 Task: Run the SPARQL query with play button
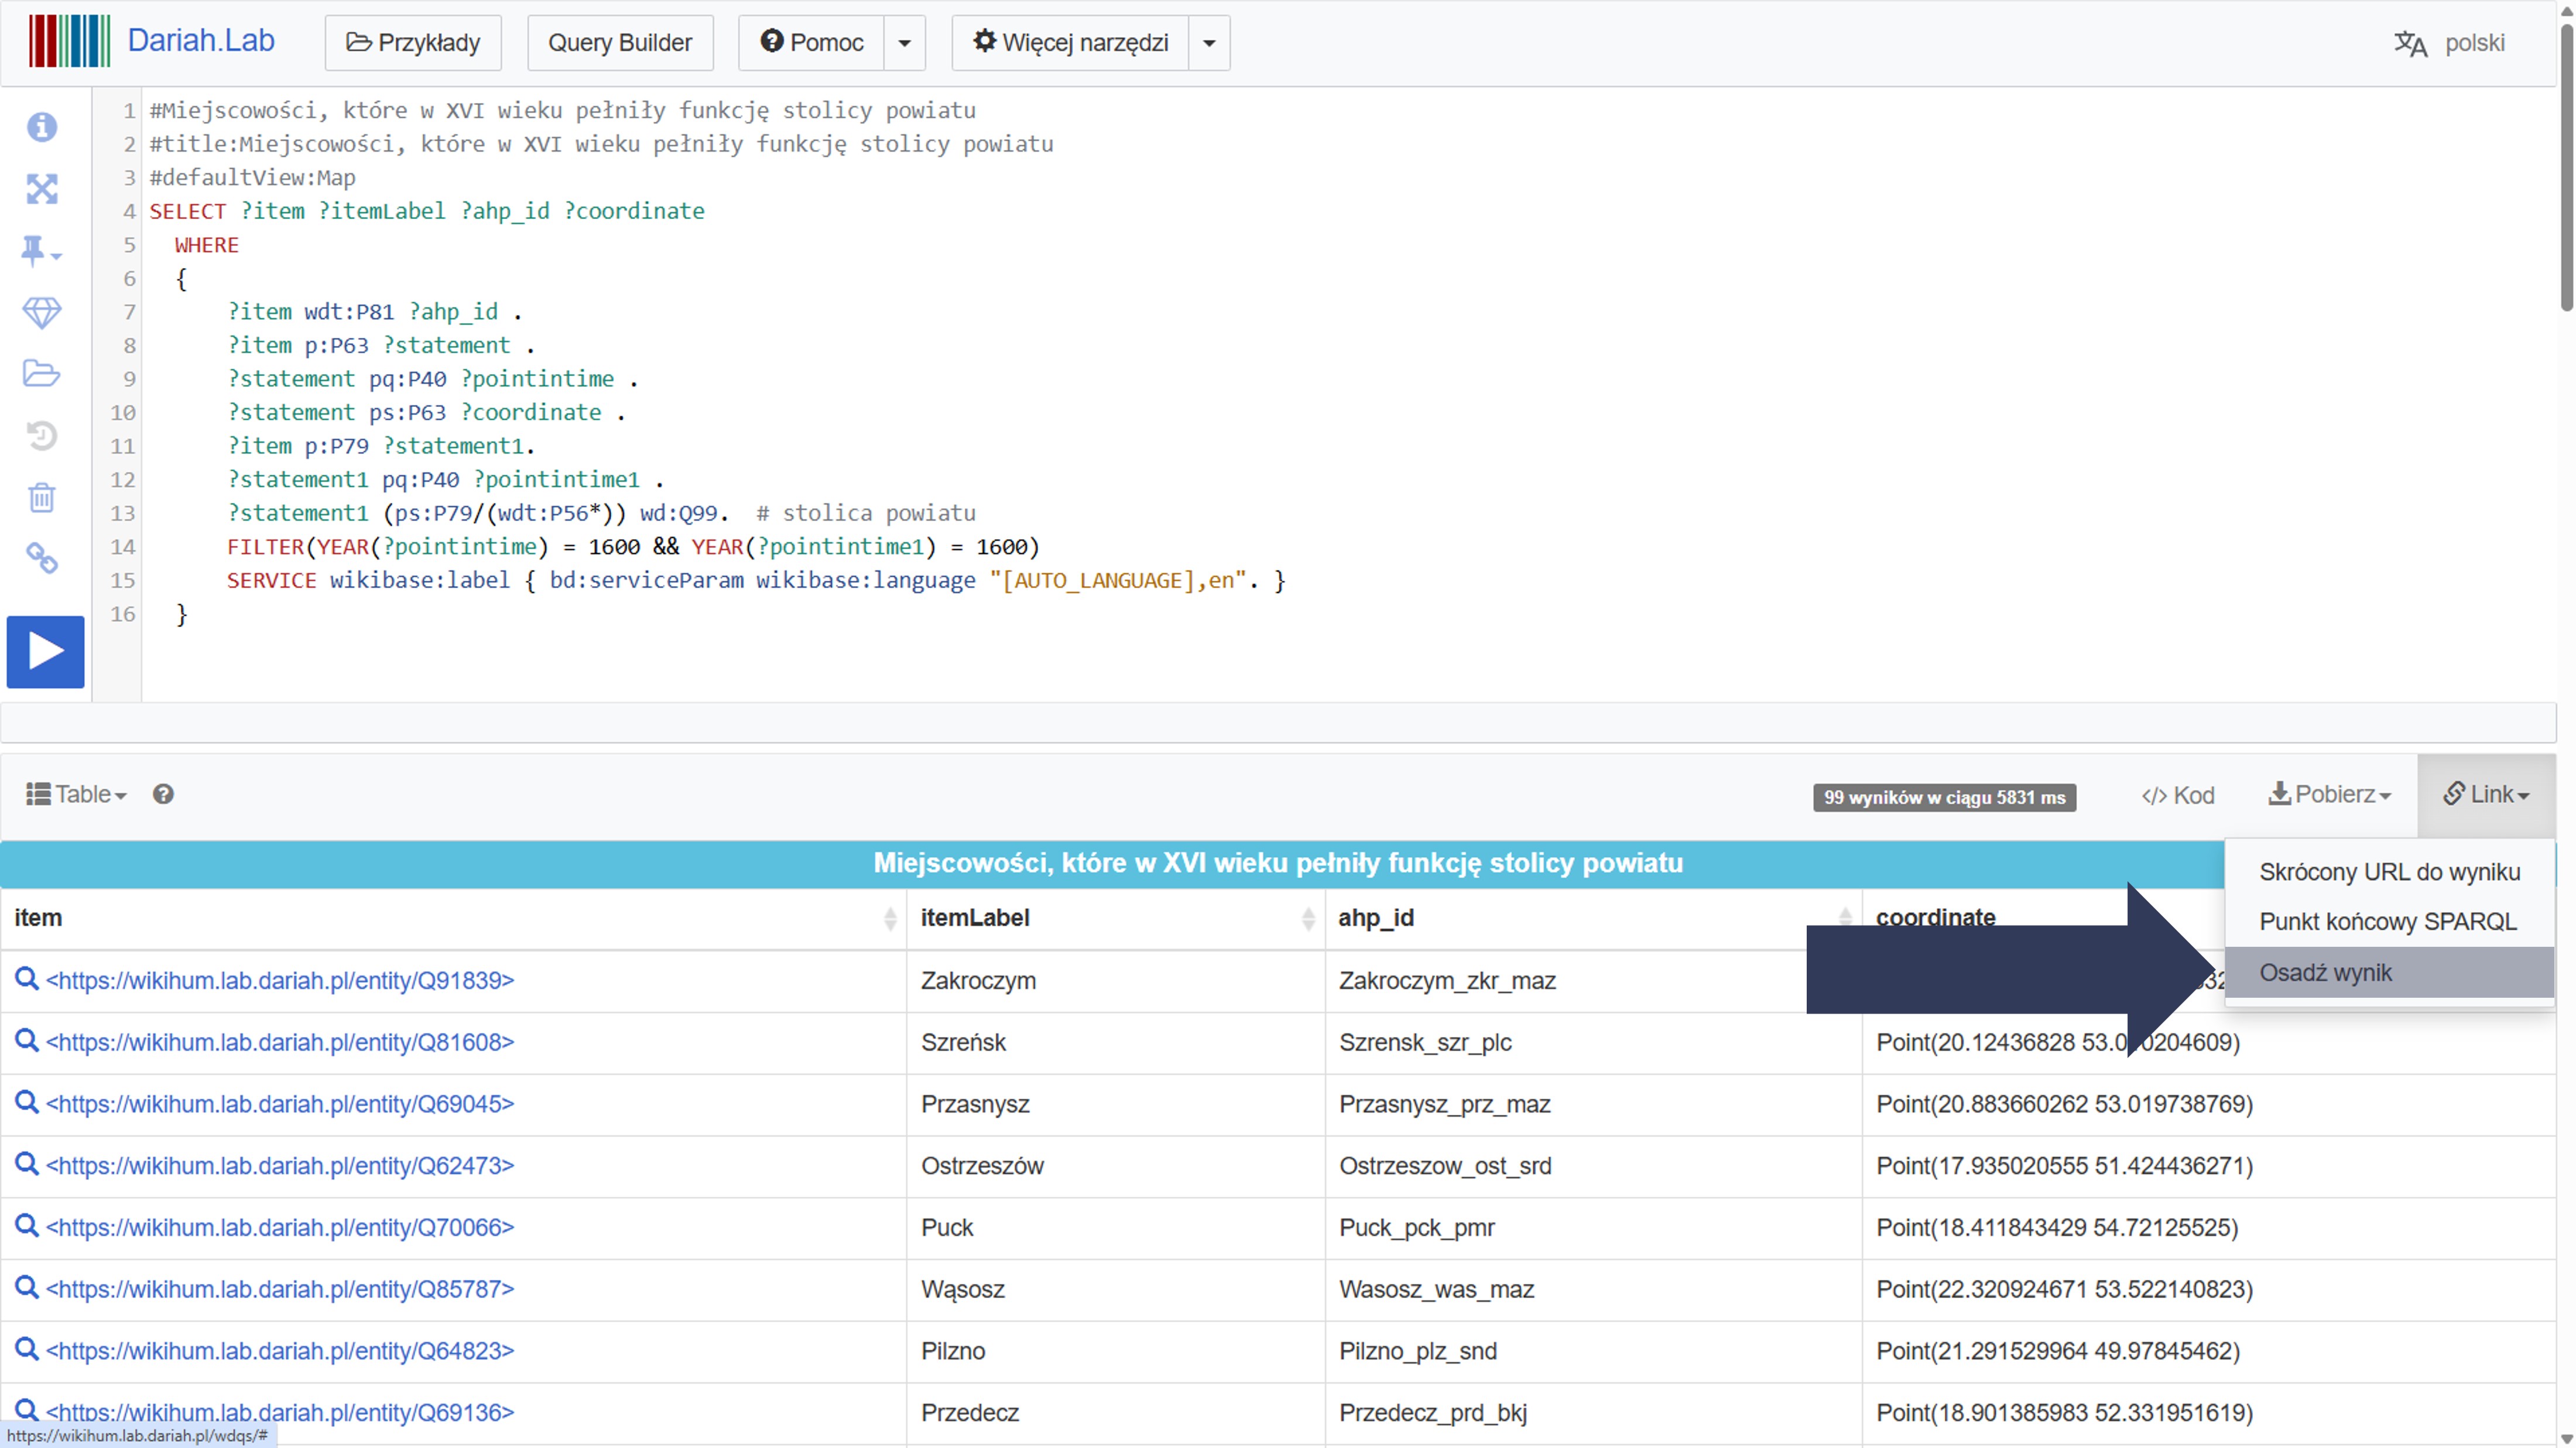[x=45, y=651]
